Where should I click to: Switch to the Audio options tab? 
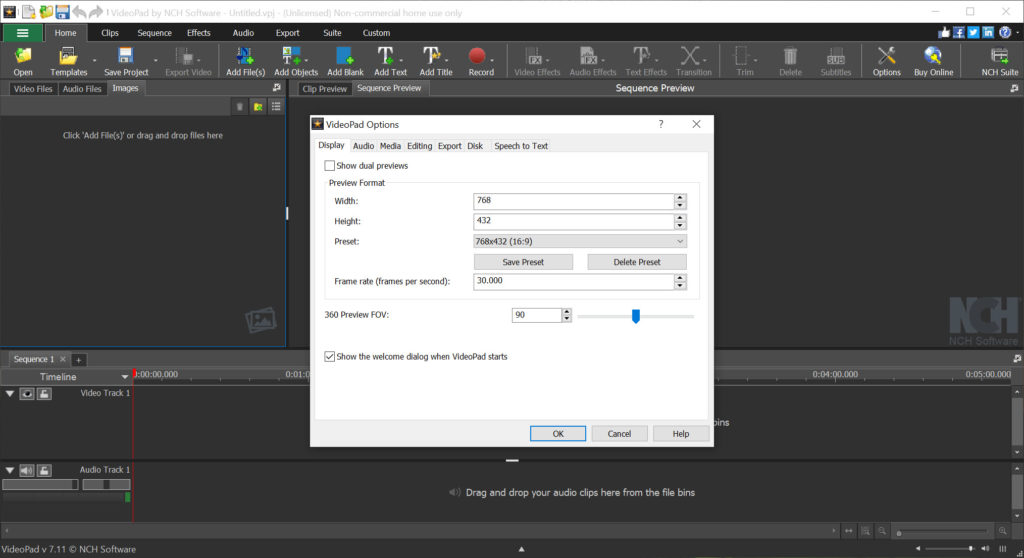(x=363, y=146)
